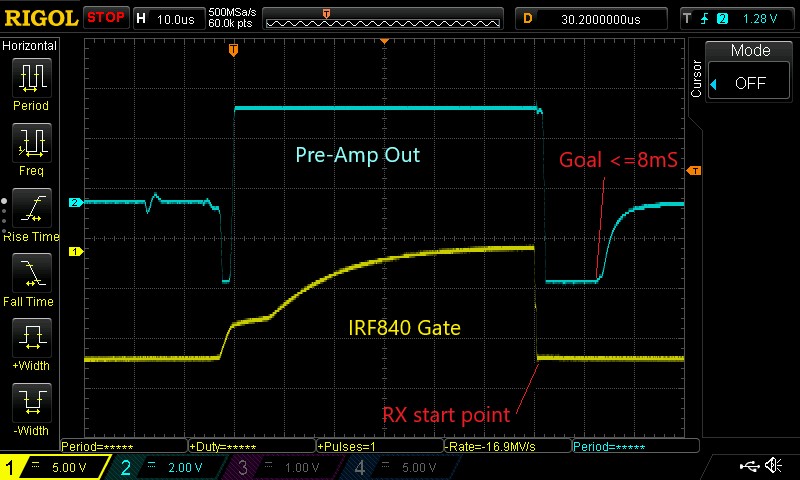This screenshot has height=480, width=800.
Task: Click the RIGOL logo
Action: 41,18
